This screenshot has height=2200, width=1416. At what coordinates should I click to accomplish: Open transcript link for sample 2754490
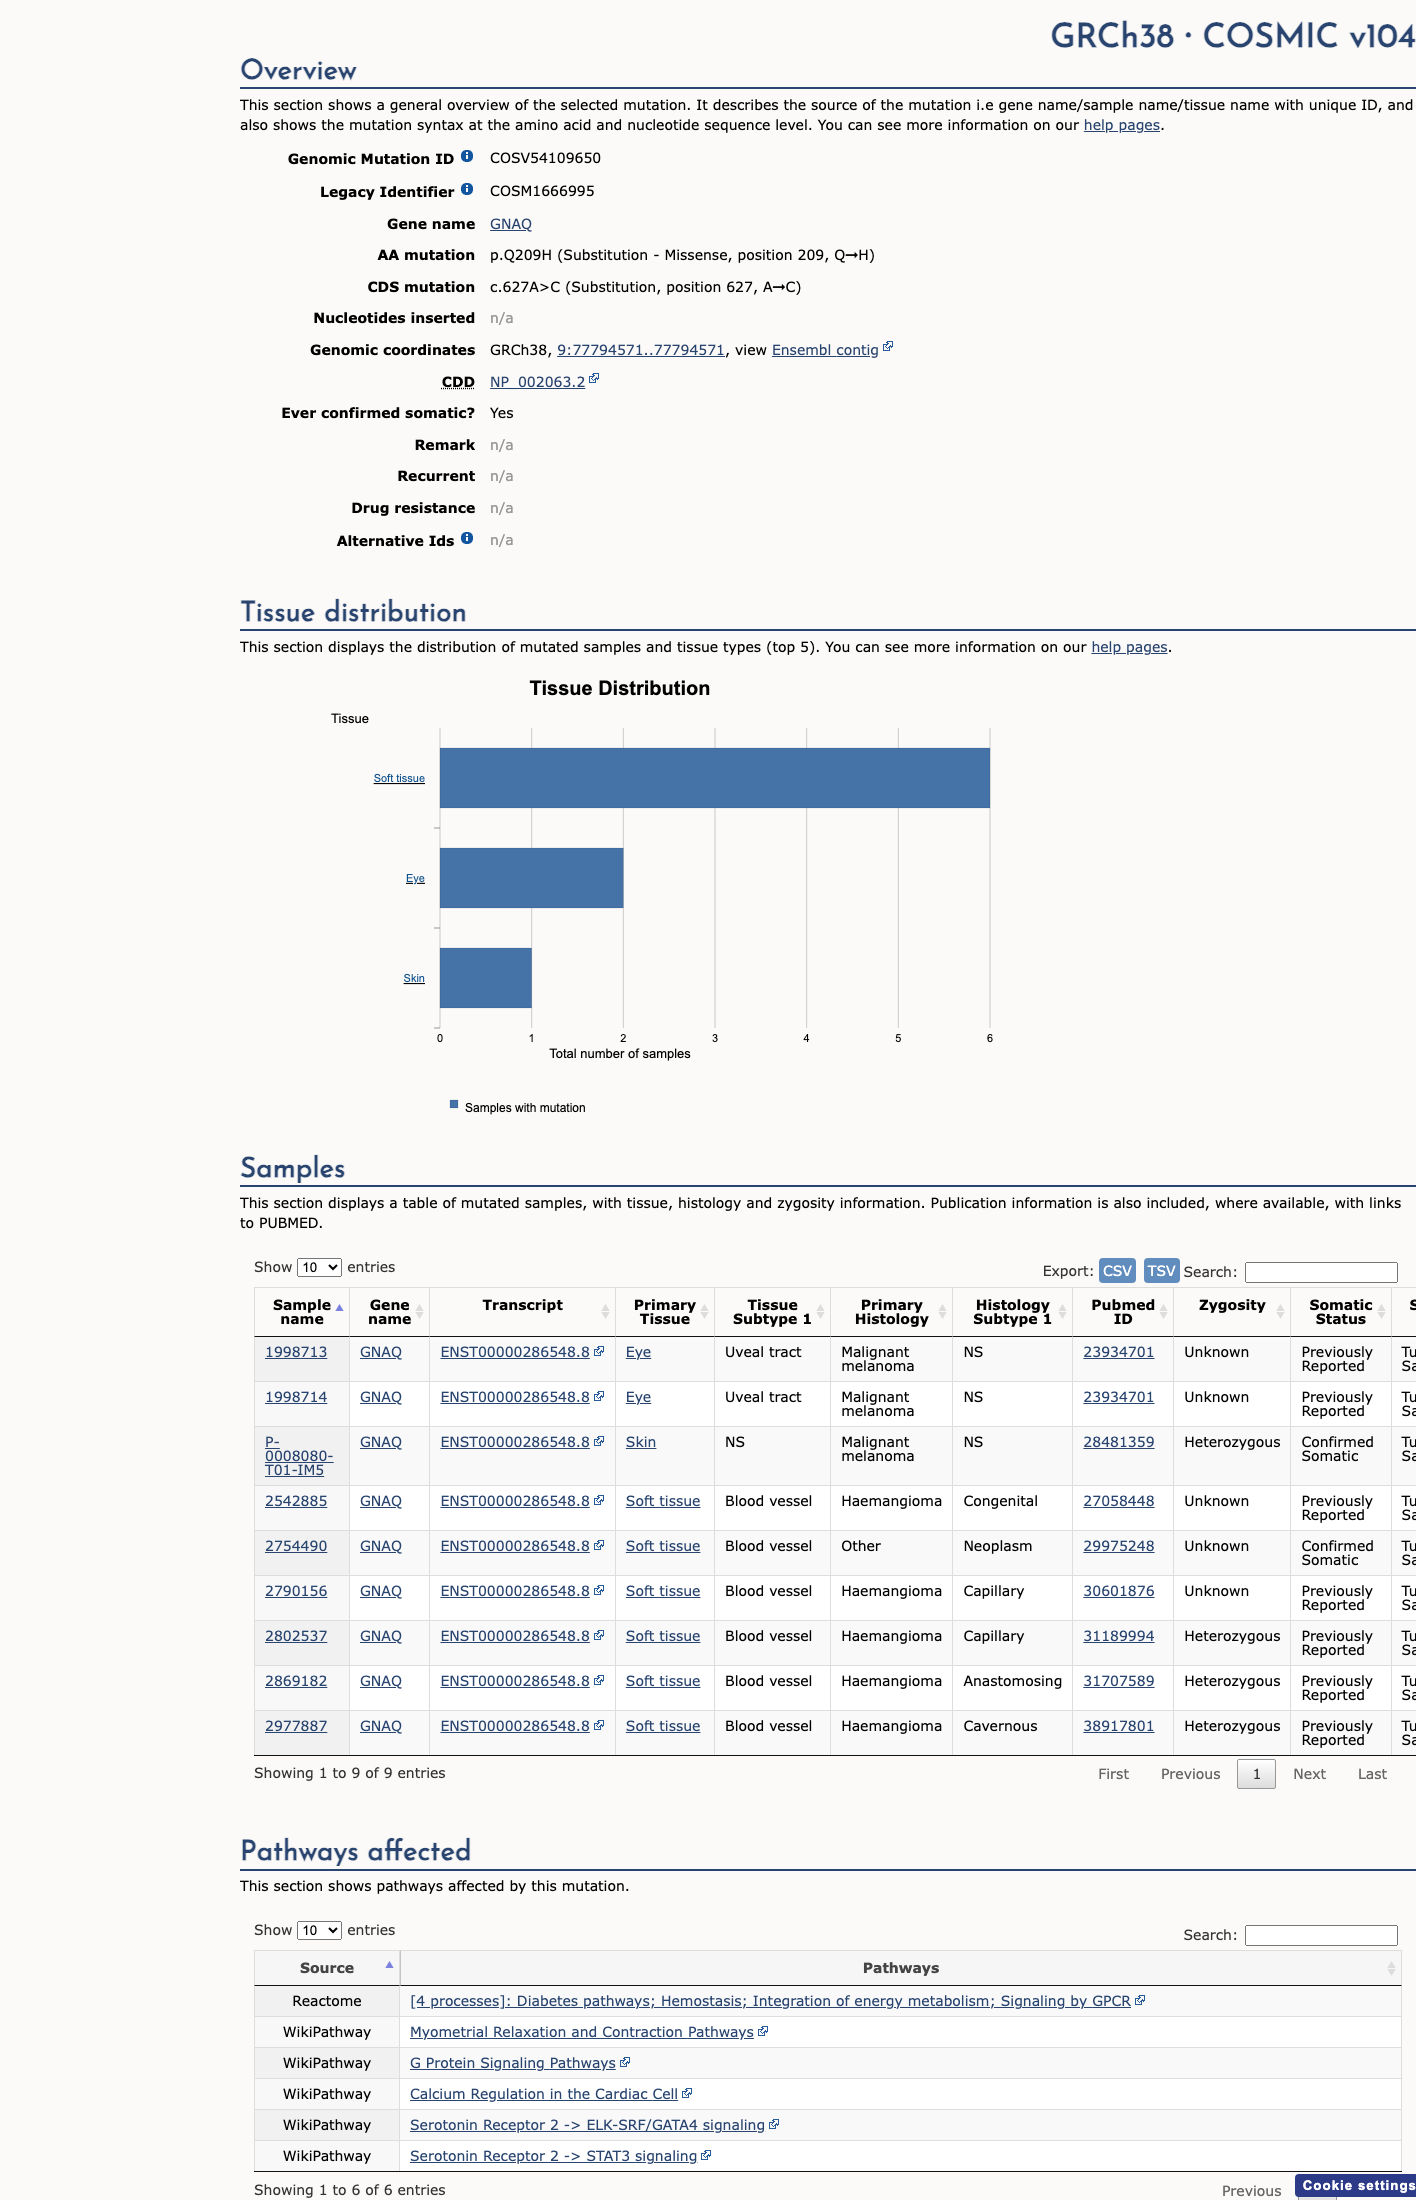[515, 1546]
